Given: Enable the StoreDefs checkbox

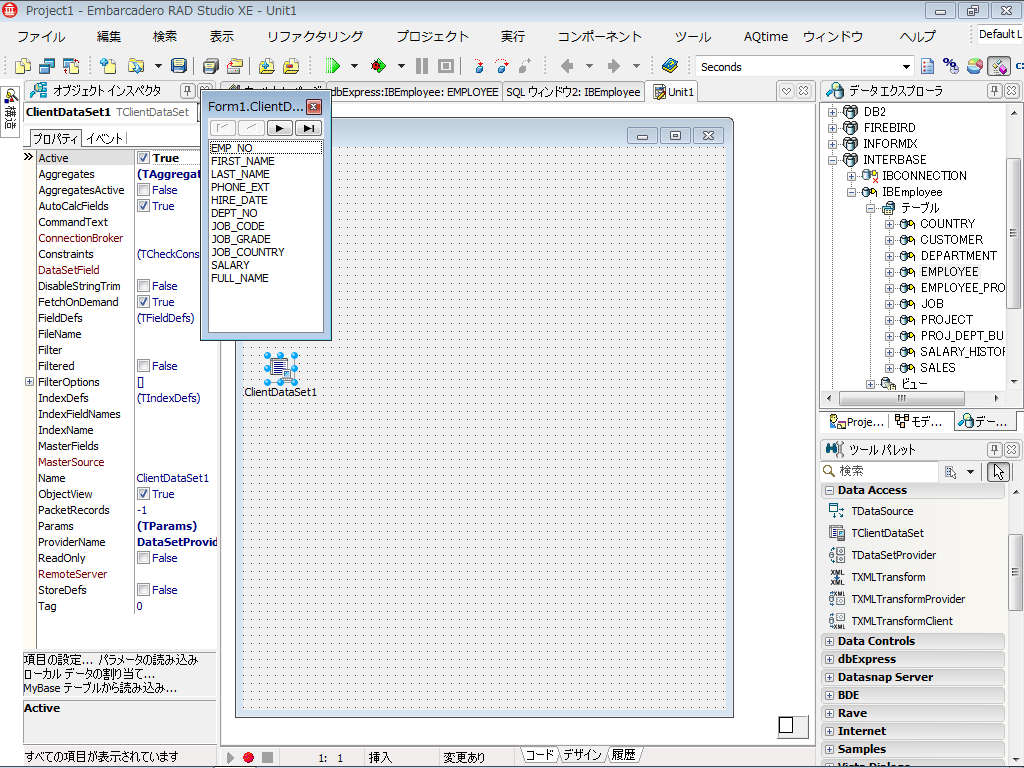Looking at the screenshot, I should (144, 590).
